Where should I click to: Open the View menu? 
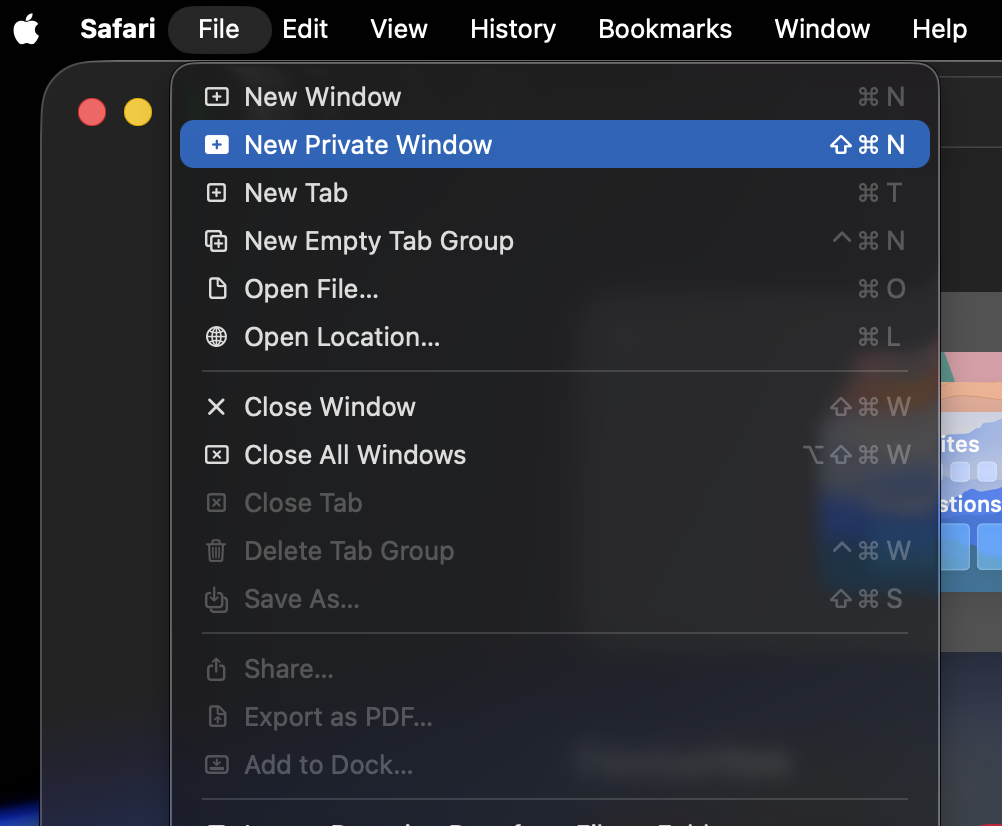[399, 29]
